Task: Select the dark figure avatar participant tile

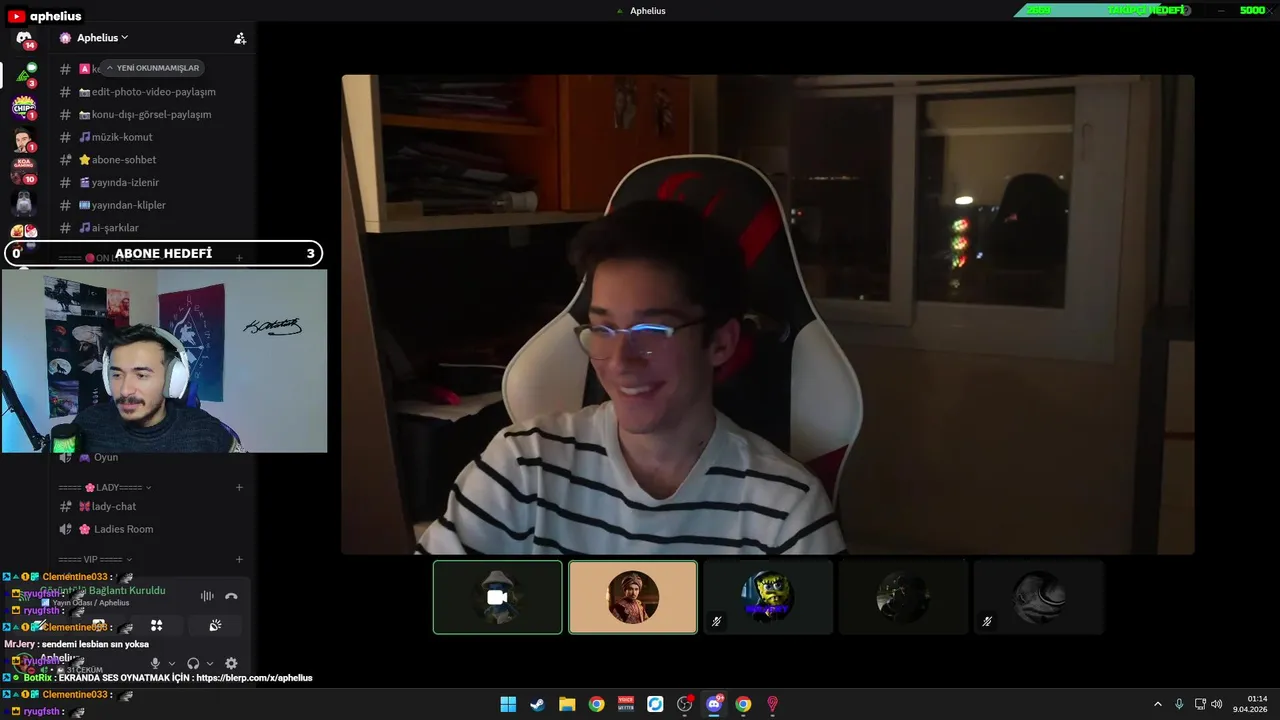Action: [x=903, y=597]
